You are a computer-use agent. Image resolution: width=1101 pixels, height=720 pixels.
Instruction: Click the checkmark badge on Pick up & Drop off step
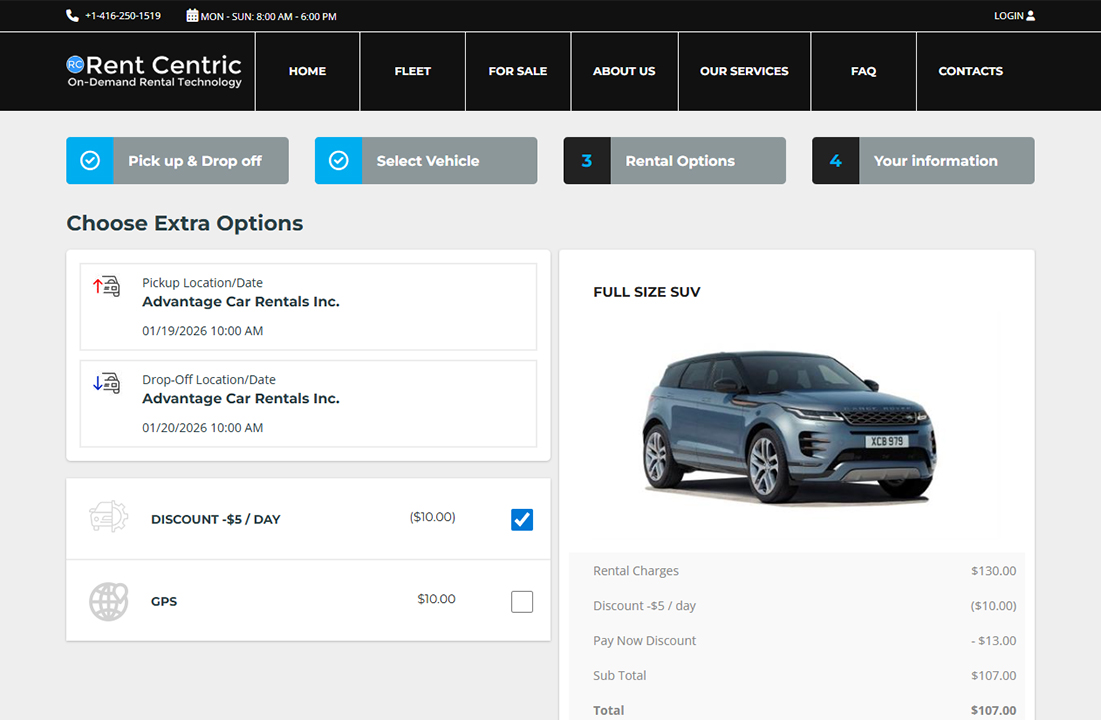point(89,160)
